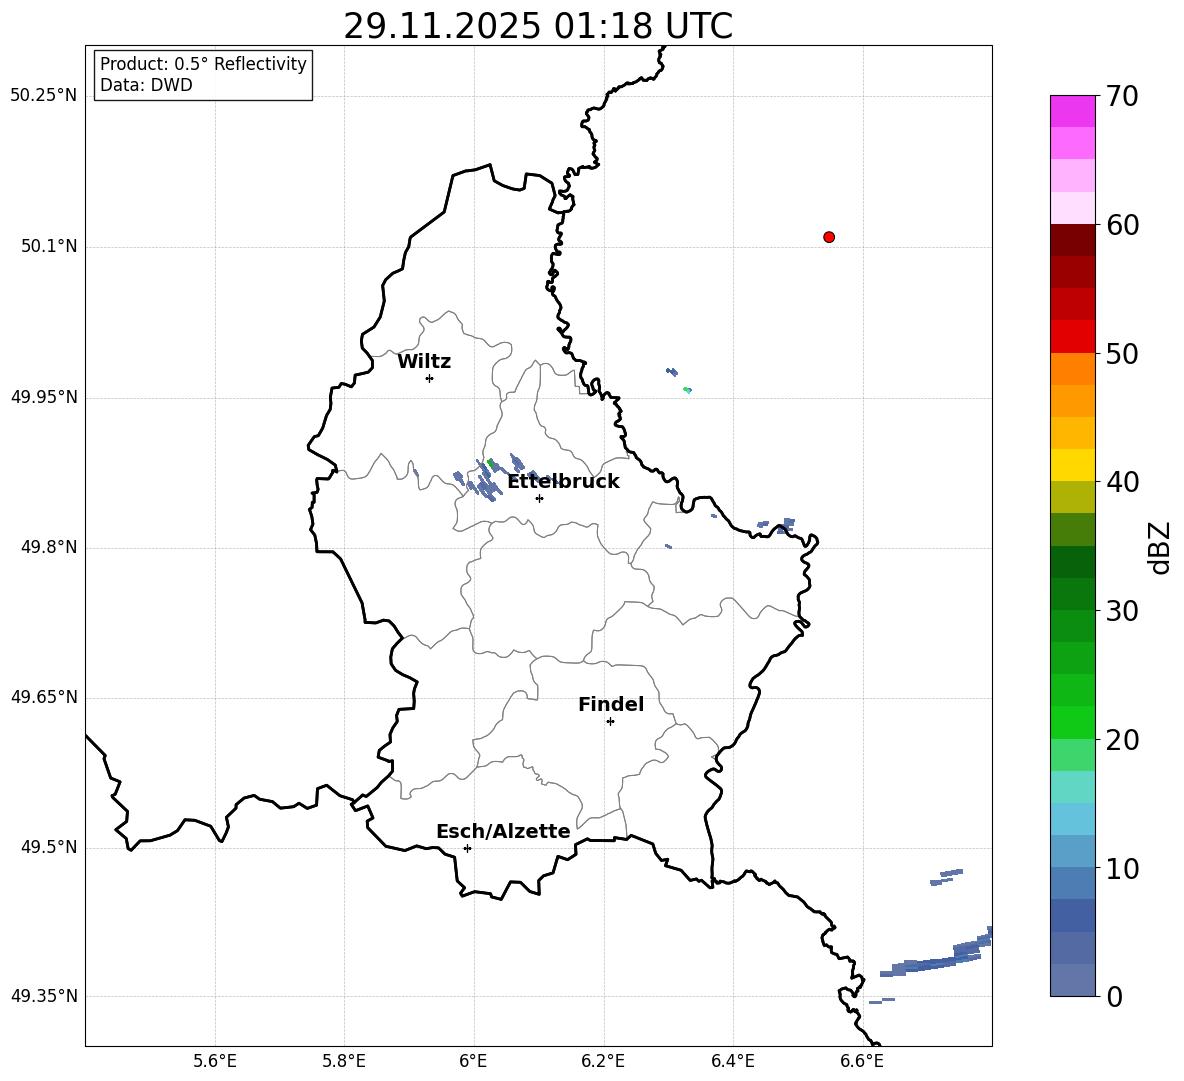1184x1081 pixels.
Task: Click the 40 colorbar tick label
Action: (1122, 482)
